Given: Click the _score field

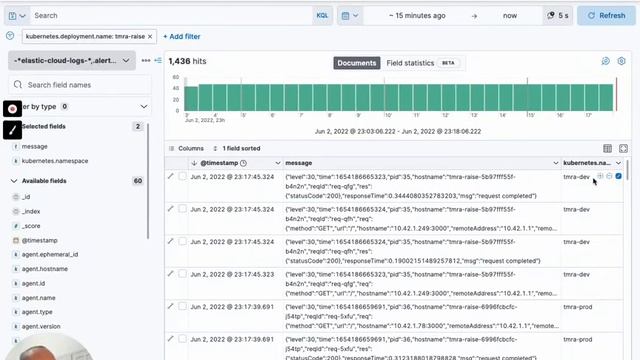Looking at the screenshot, I should [31, 226].
